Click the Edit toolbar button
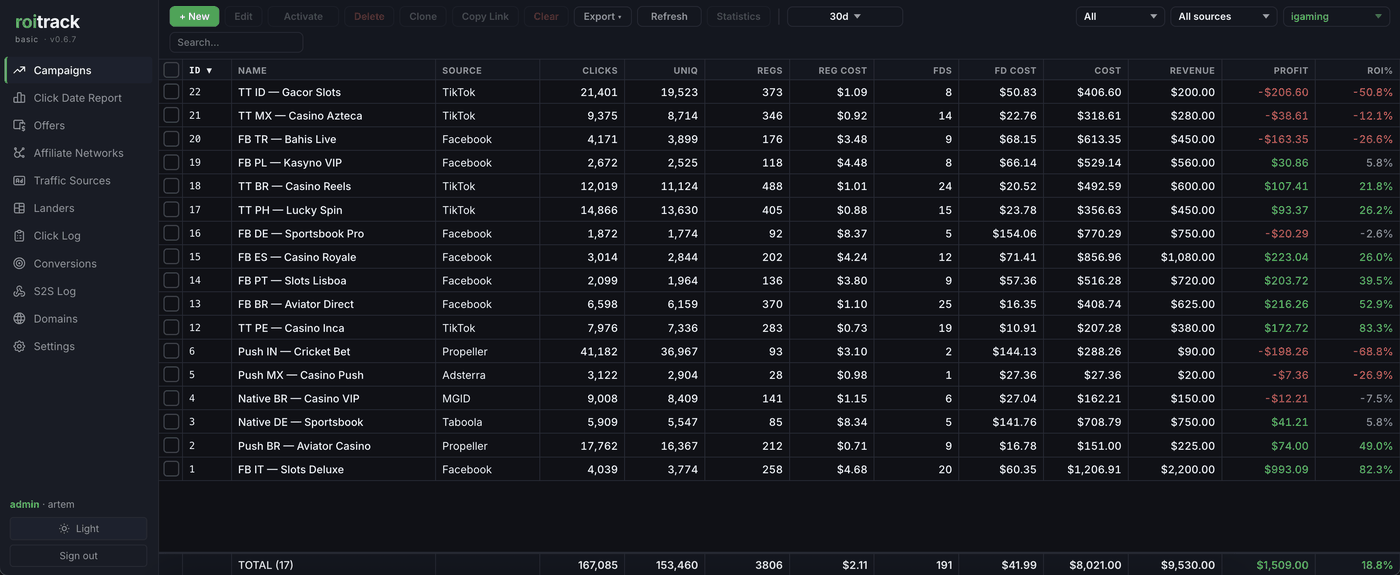 243,16
